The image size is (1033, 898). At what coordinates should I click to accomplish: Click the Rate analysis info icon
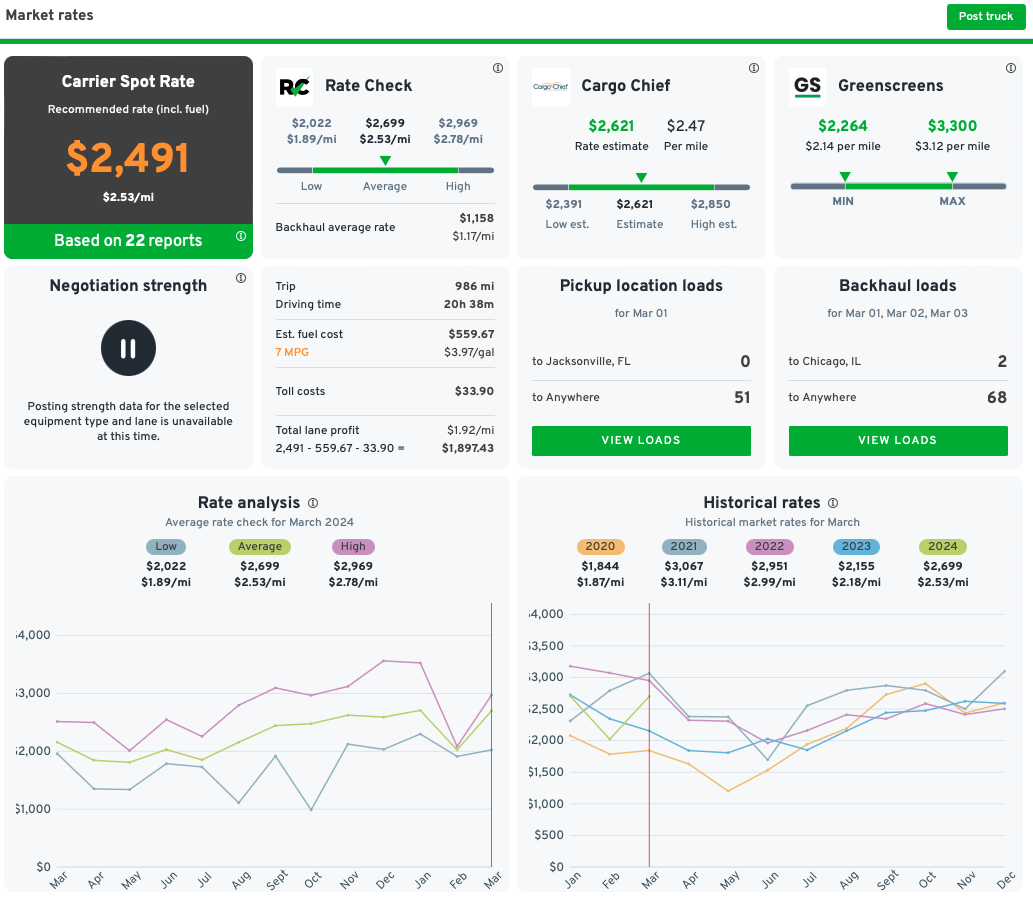313,503
